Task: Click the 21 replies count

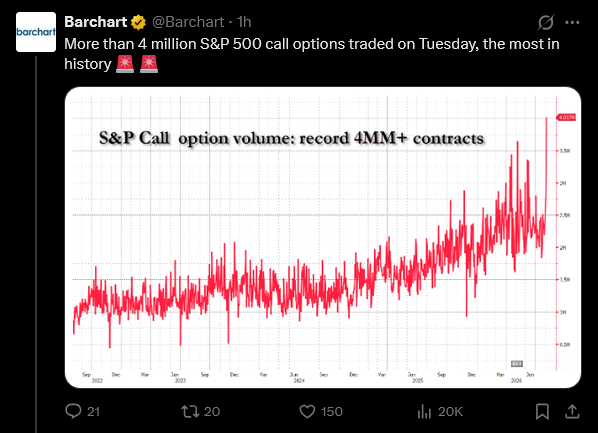Action: coord(93,412)
